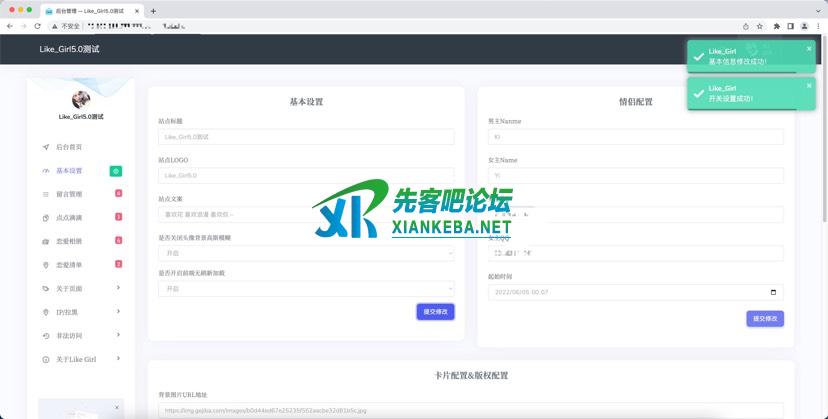Screen dimensions: 828x419
Task: Click the bookmark star icon in address bar
Action: (760, 26)
